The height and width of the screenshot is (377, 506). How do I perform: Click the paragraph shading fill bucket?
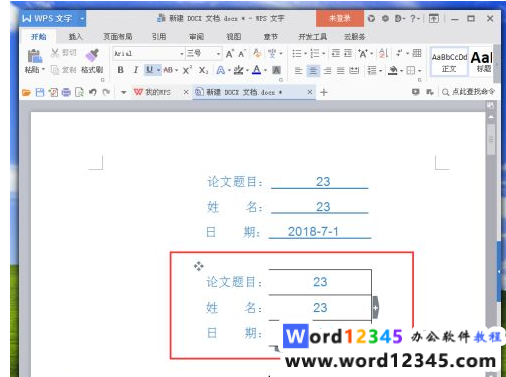[x=393, y=70]
